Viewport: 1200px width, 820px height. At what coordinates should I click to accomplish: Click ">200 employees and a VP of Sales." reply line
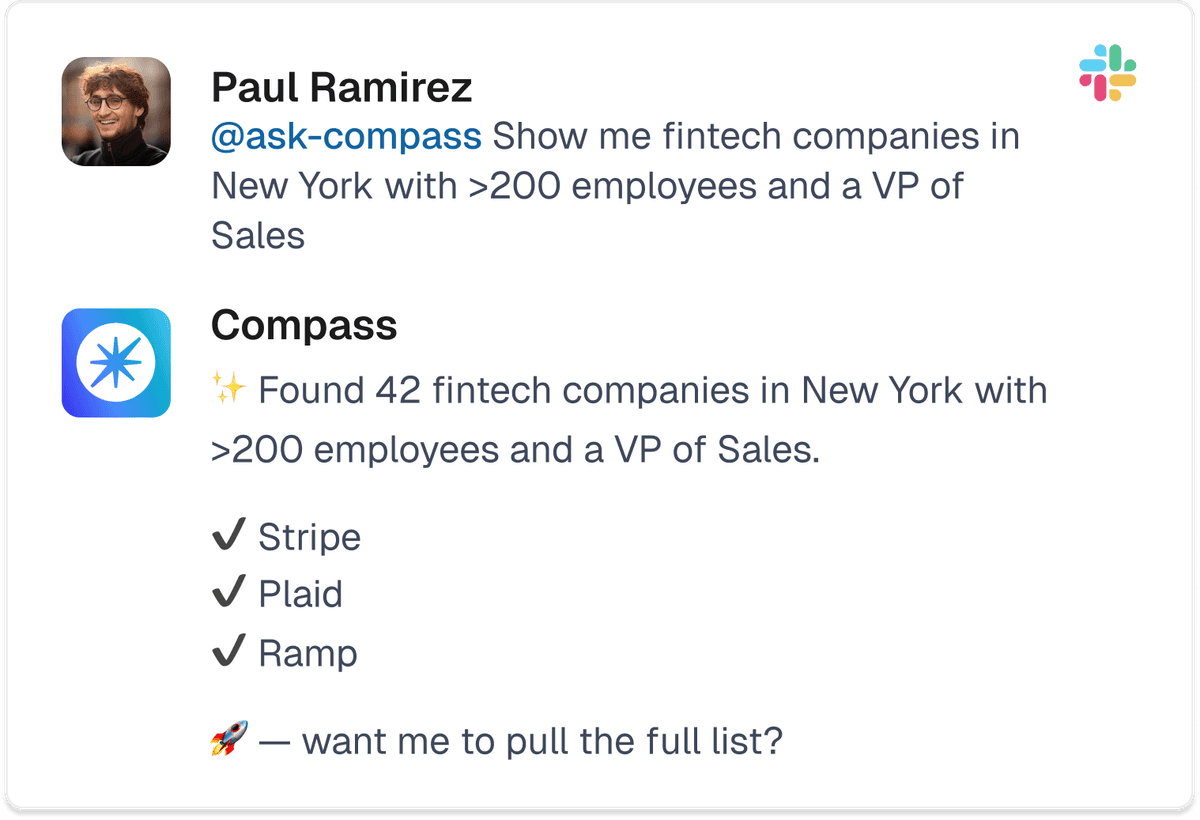click(515, 450)
